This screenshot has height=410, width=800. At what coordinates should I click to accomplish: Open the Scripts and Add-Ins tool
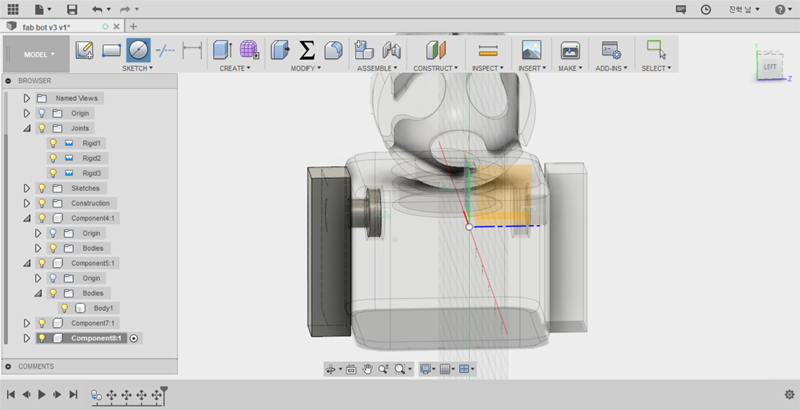(x=611, y=50)
